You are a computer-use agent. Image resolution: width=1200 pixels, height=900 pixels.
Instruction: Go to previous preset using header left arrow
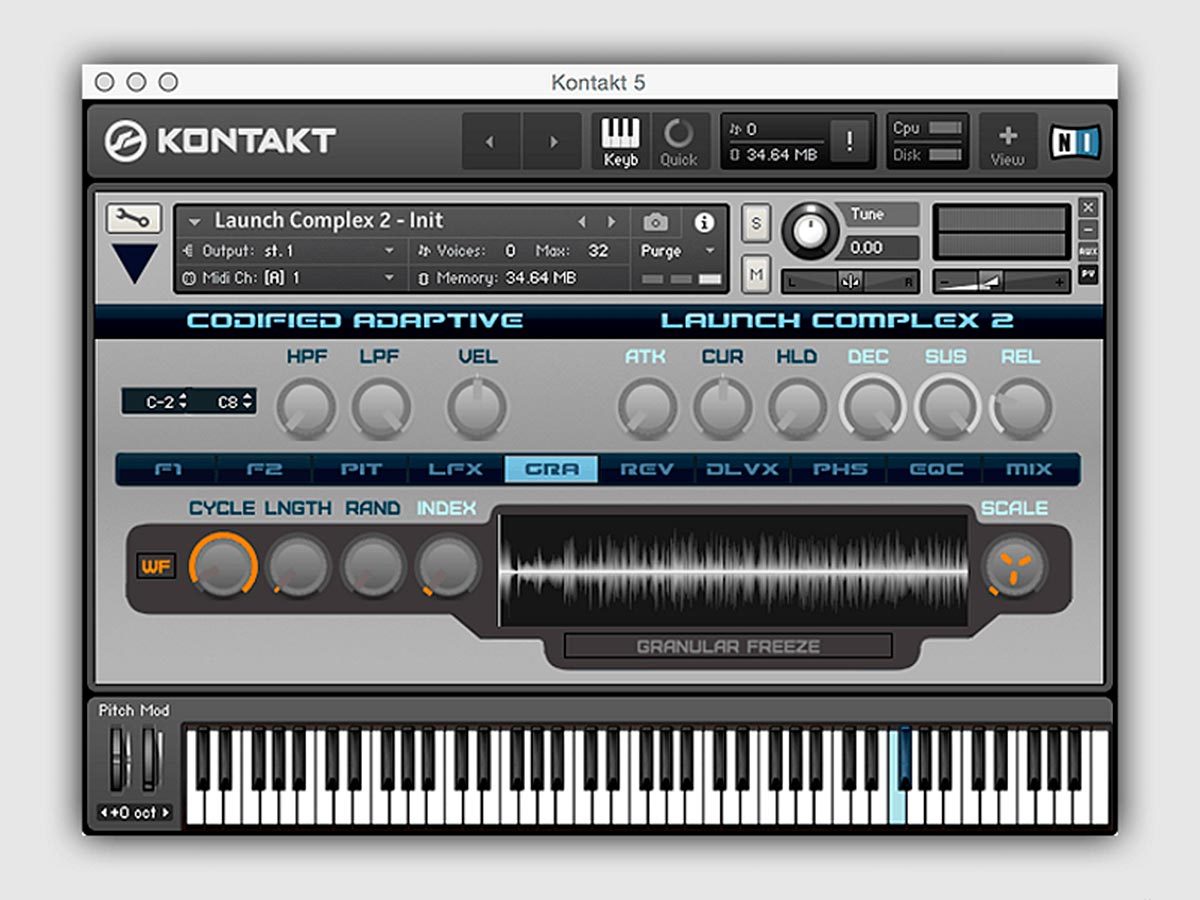tap(491, 142)
